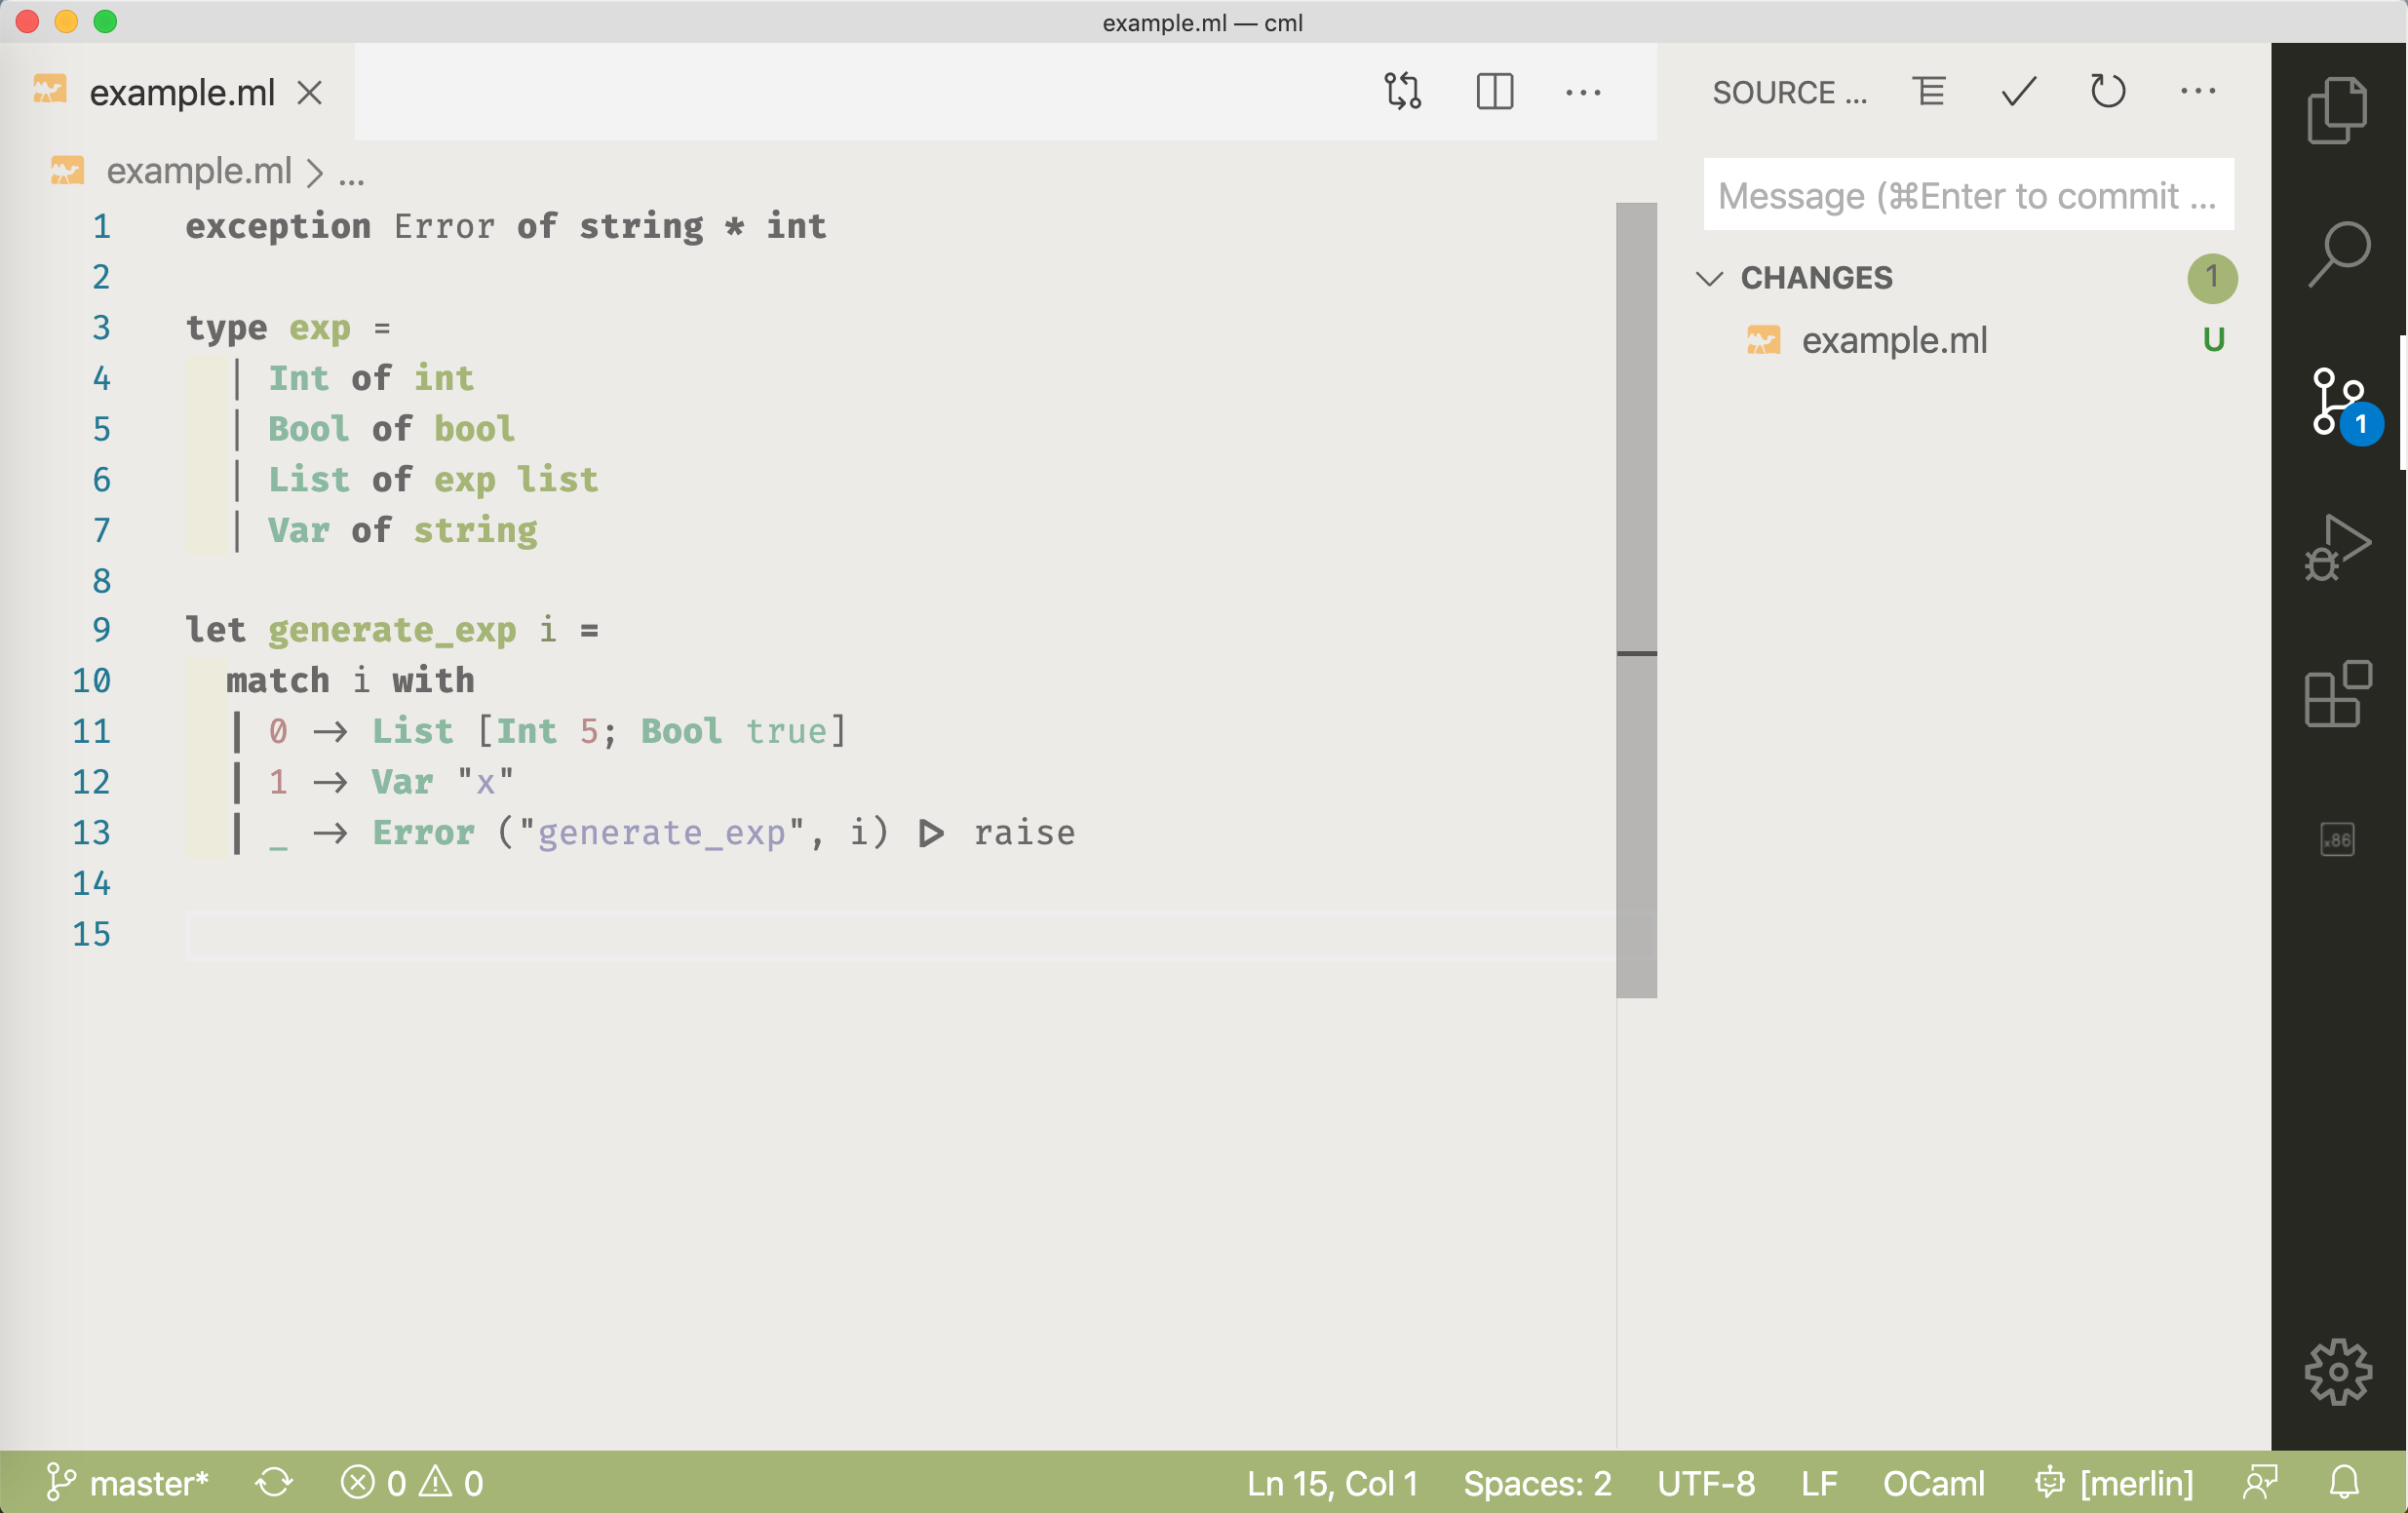Toggle view as tree list icon
The image size is (2408, 1513).
point(1929,91)
